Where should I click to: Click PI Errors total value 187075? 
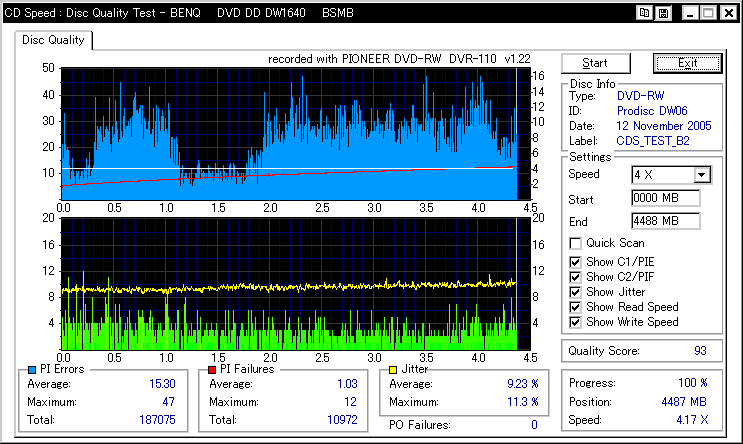pos(157,420)
